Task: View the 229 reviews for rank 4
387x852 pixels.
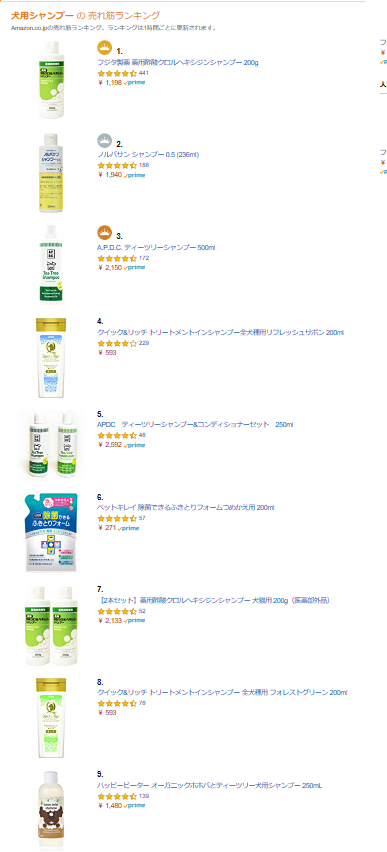Action: click(x=144, y=343)
